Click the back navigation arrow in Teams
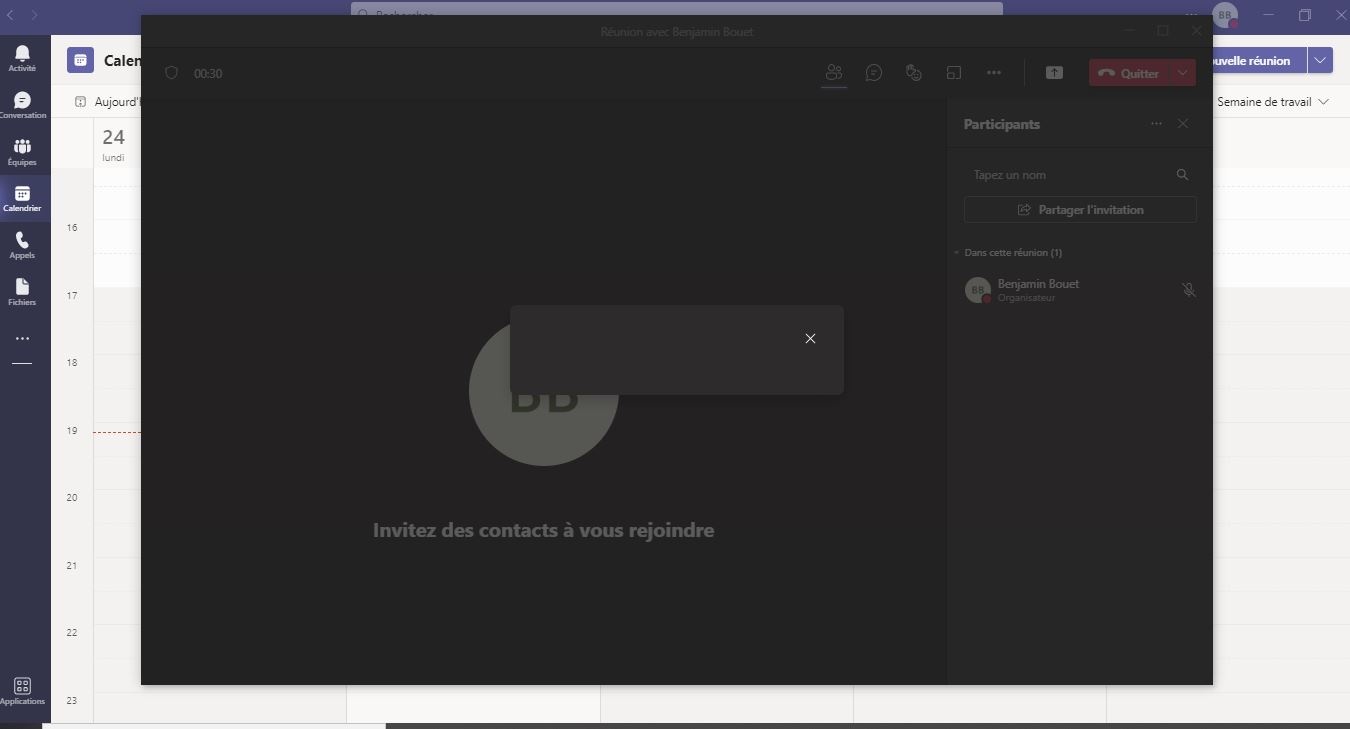This screenshot has width=1350, height=729. 10,15
